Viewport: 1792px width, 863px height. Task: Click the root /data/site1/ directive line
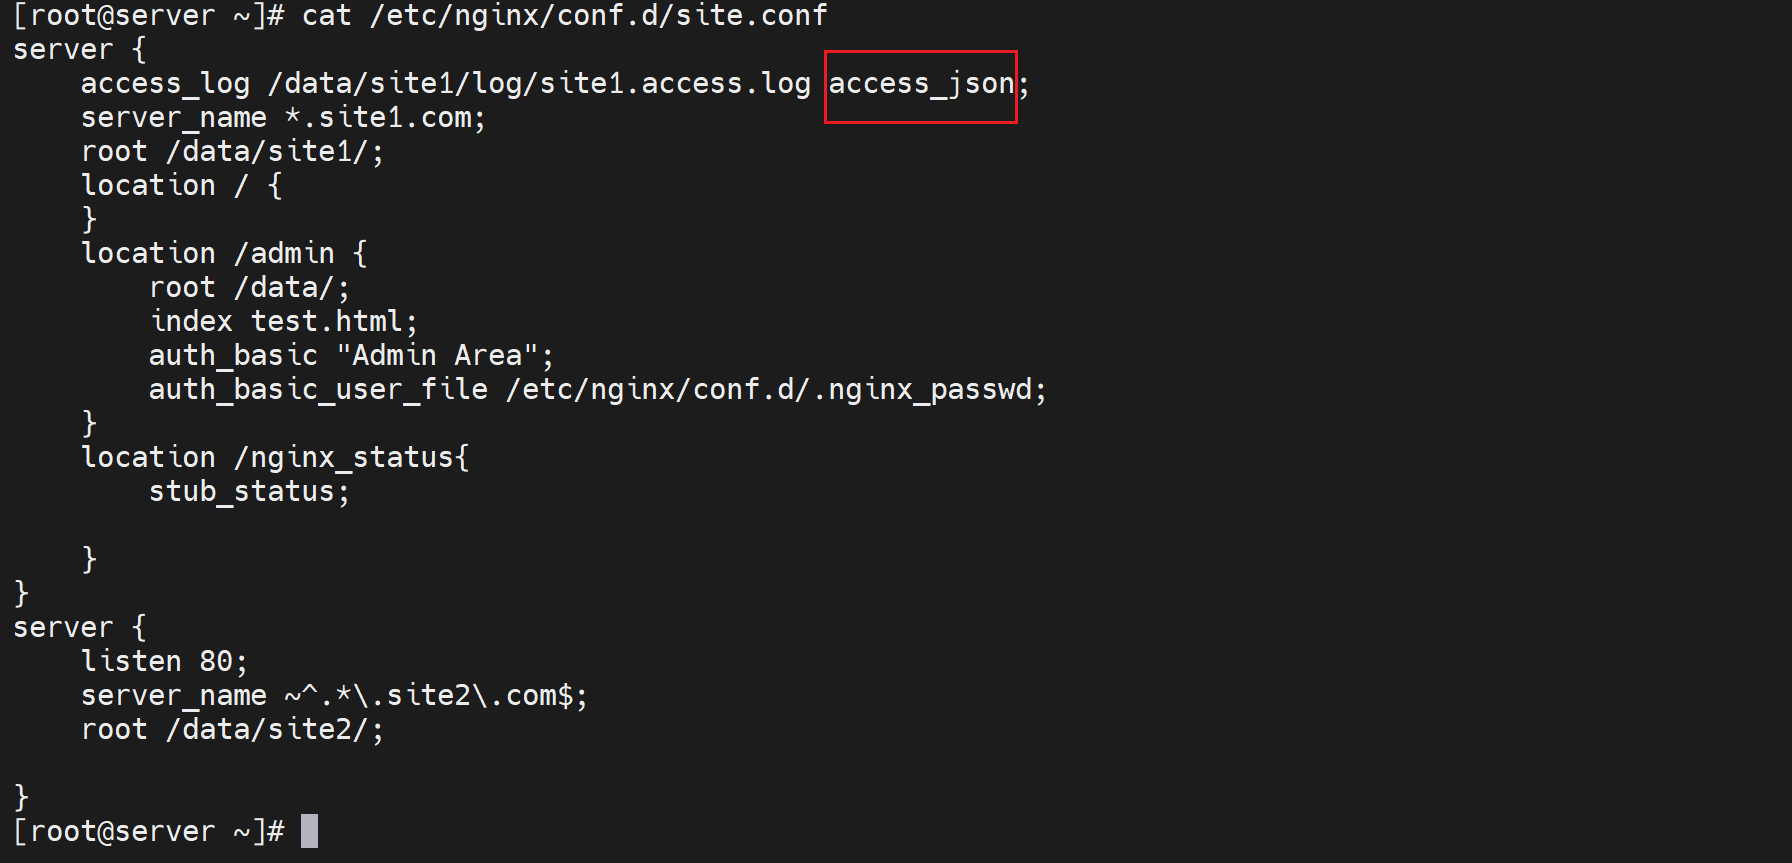(x=232, y=152)
